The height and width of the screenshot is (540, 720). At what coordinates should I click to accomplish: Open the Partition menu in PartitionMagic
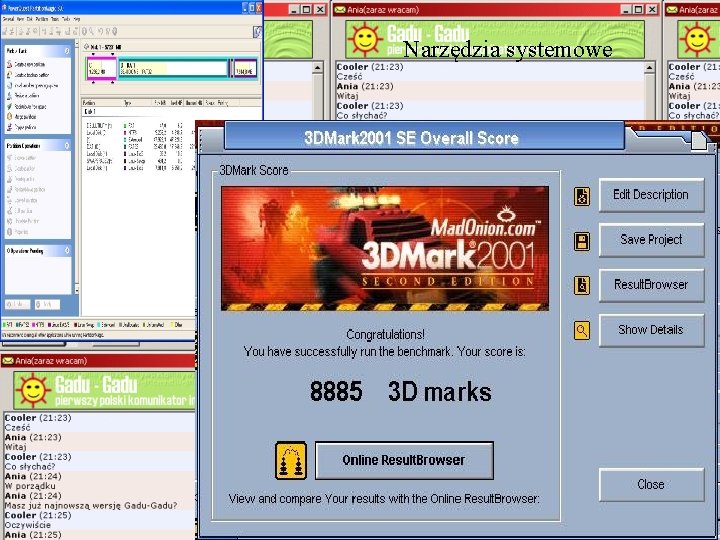(x=42, y=19)
